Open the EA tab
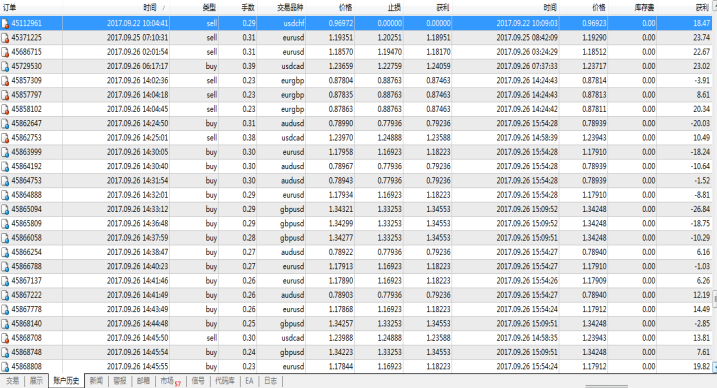The width and height of the screenshot is (717, 388). [249, 381]
